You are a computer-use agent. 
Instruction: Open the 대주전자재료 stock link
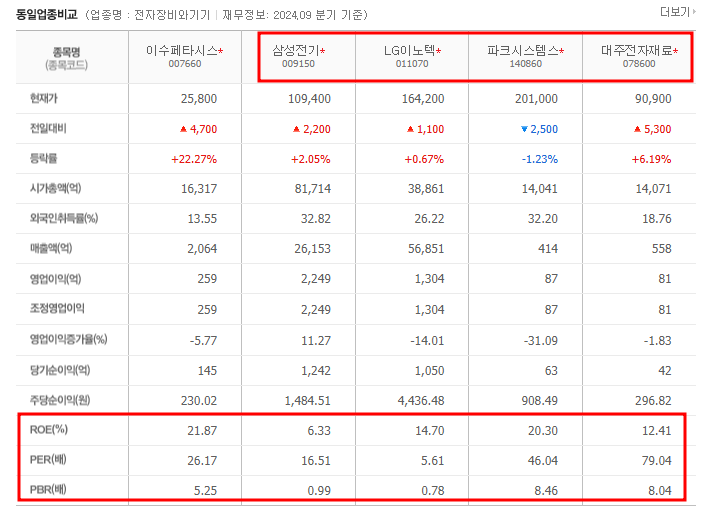pyautogui.click(x=639, y=51)
